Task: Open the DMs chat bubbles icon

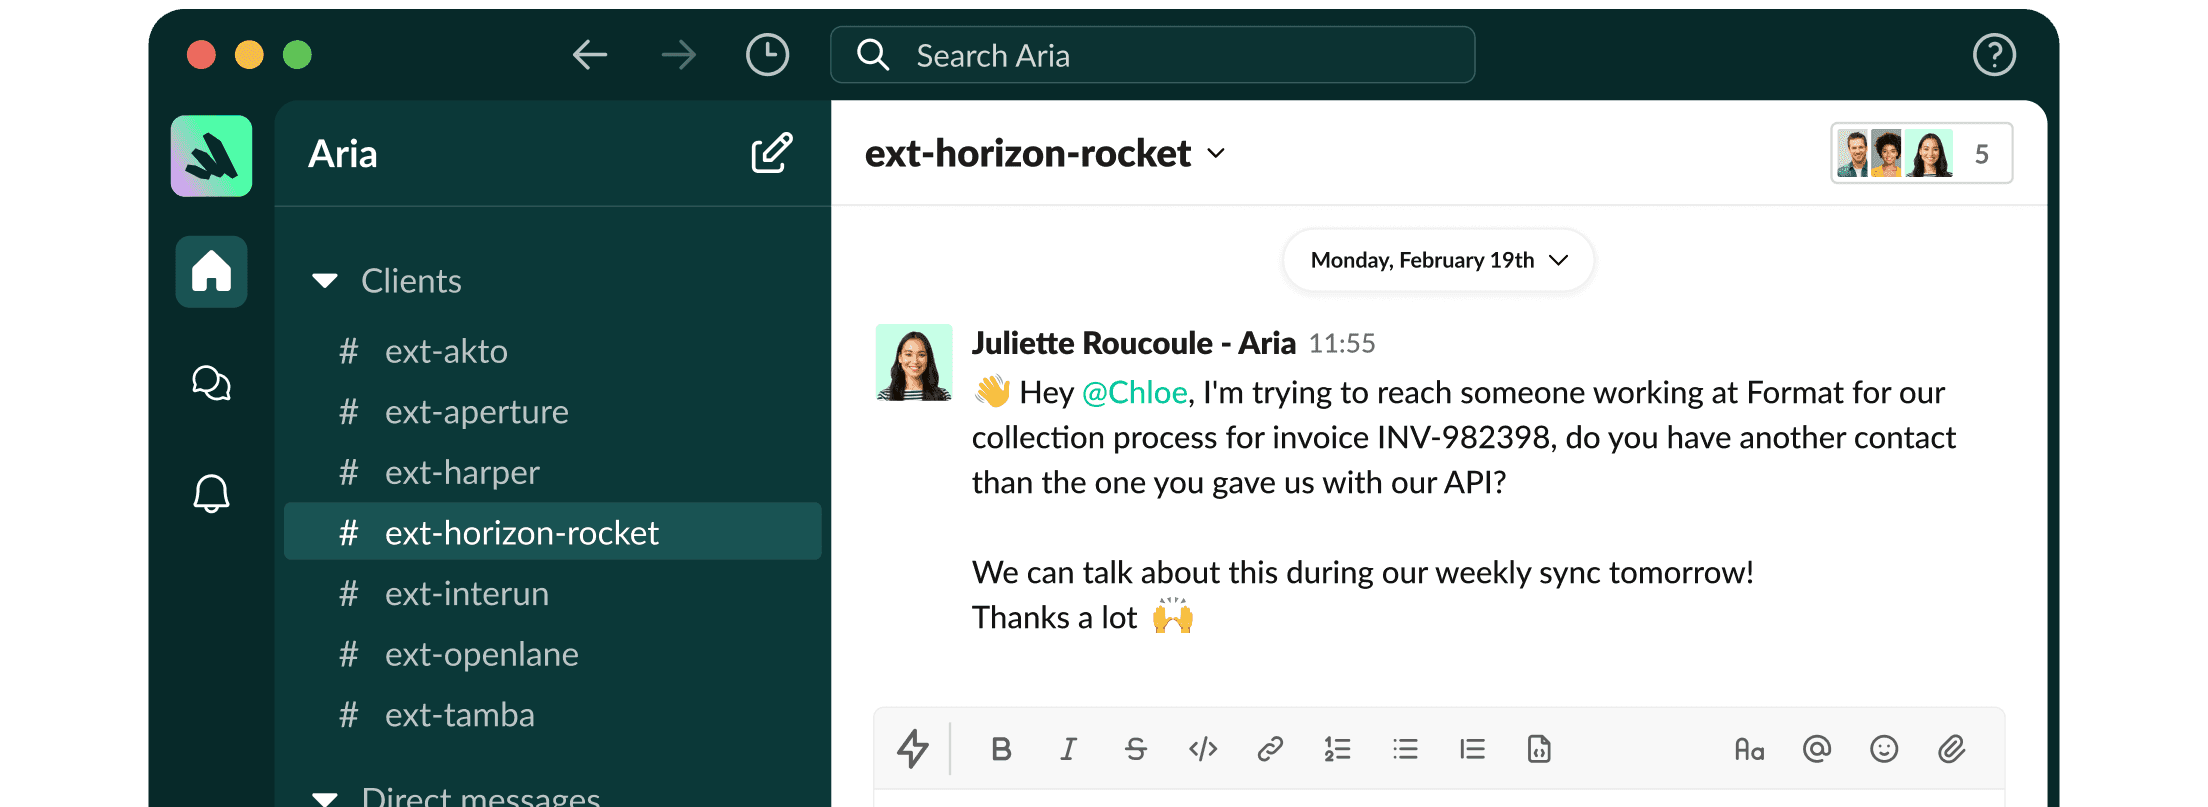Action: tap(211, 382)
